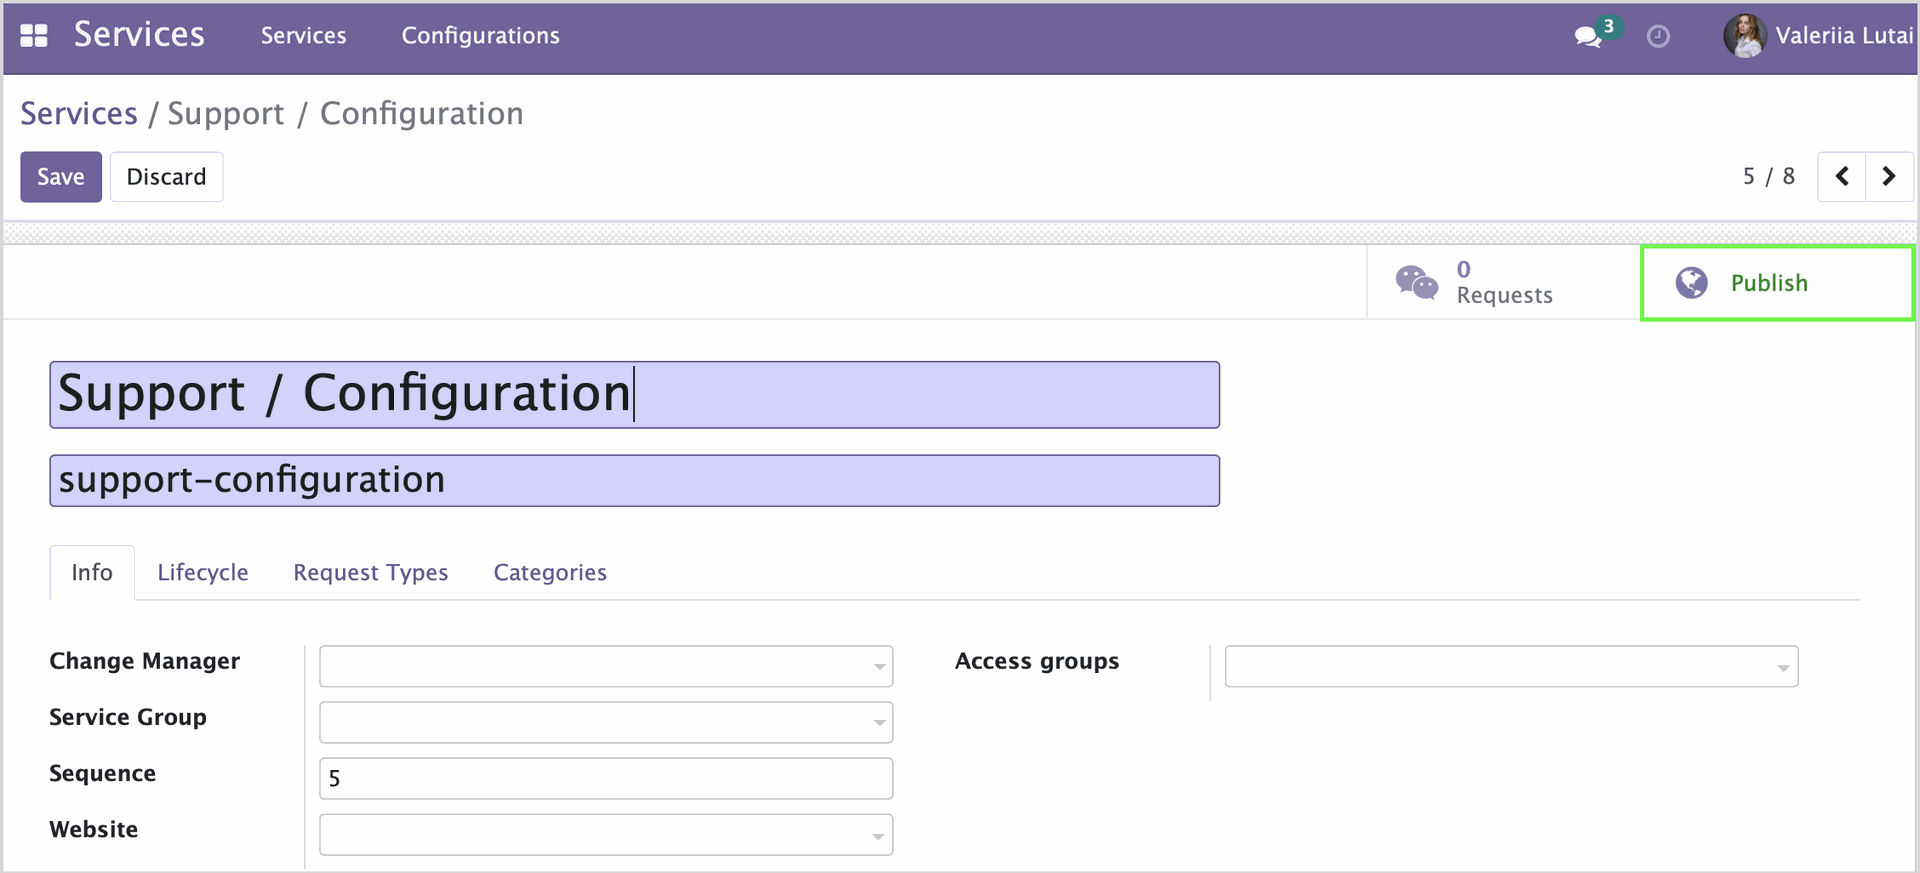Switch to the Request Types tab
The image size is (1920, 873).
[371, 573]
